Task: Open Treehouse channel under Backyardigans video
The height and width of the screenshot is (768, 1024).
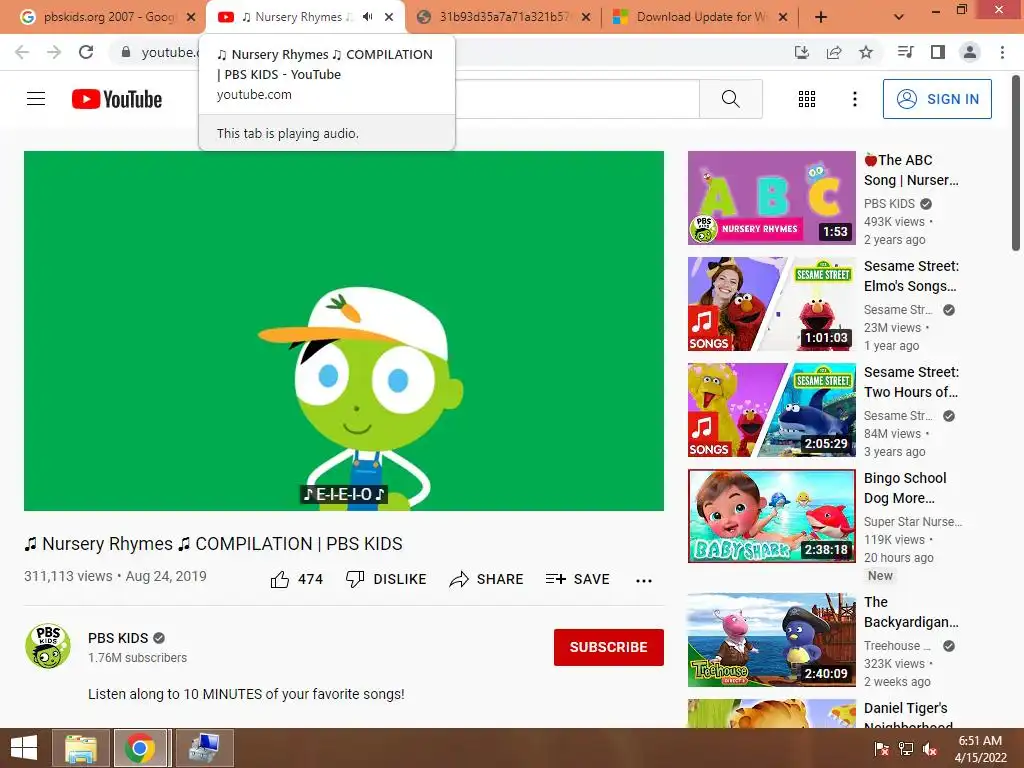Action: (897, 646)
